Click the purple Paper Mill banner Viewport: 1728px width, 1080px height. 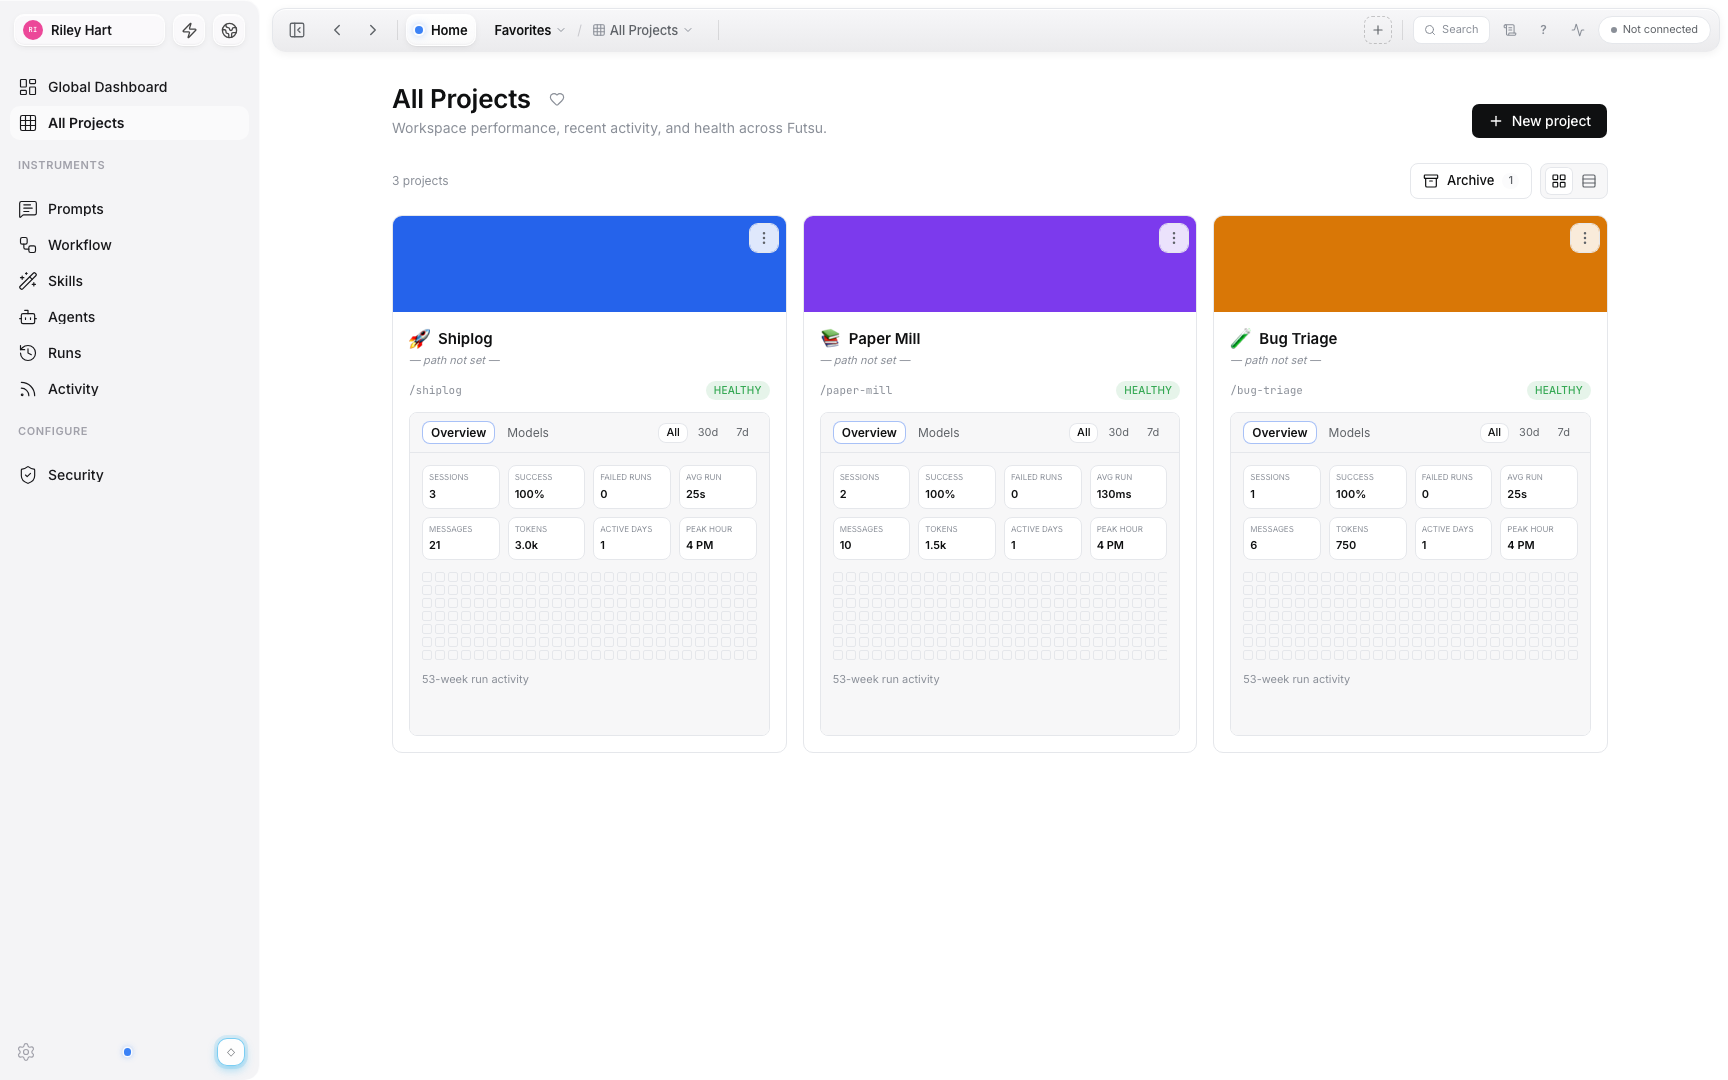1000,264
